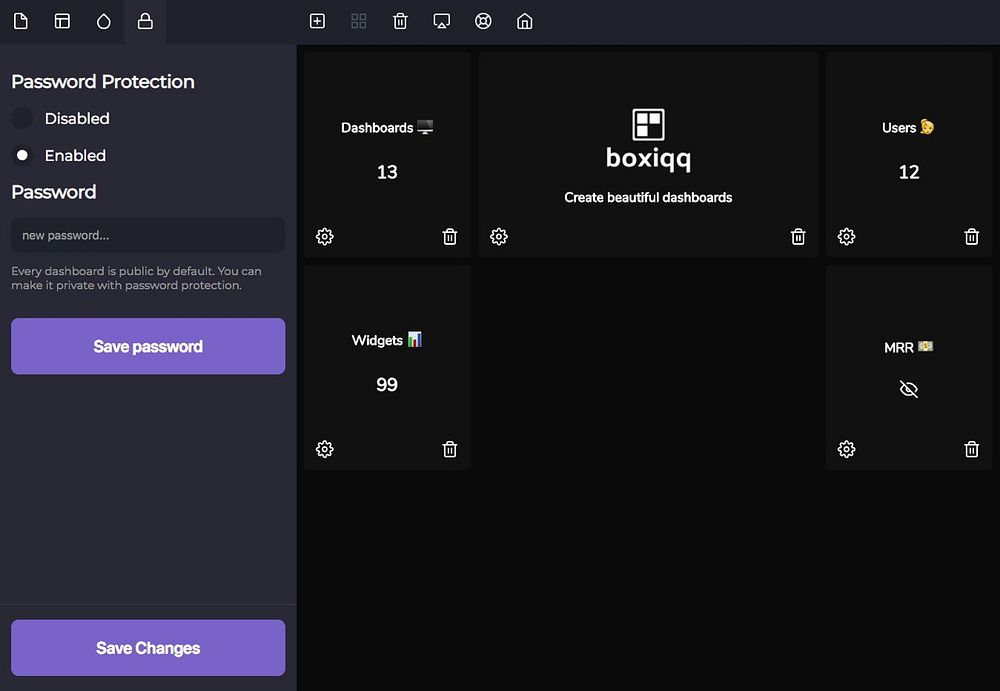Click the 'Create beautiful dashboards' text
Viewport: 1000px width, 691px height.
648,197
